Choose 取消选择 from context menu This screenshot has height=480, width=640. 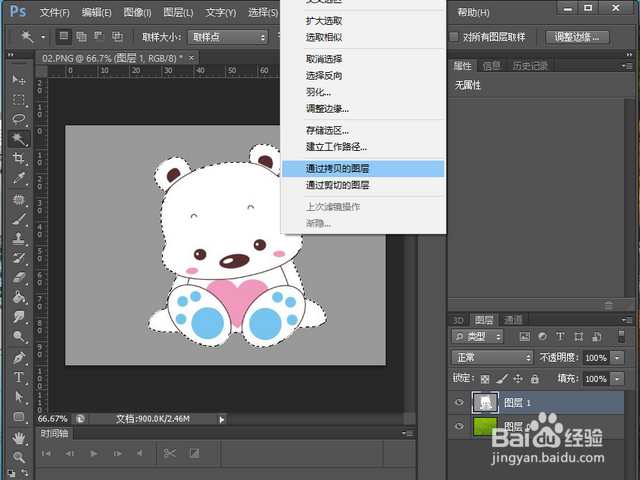click(363, 59)
